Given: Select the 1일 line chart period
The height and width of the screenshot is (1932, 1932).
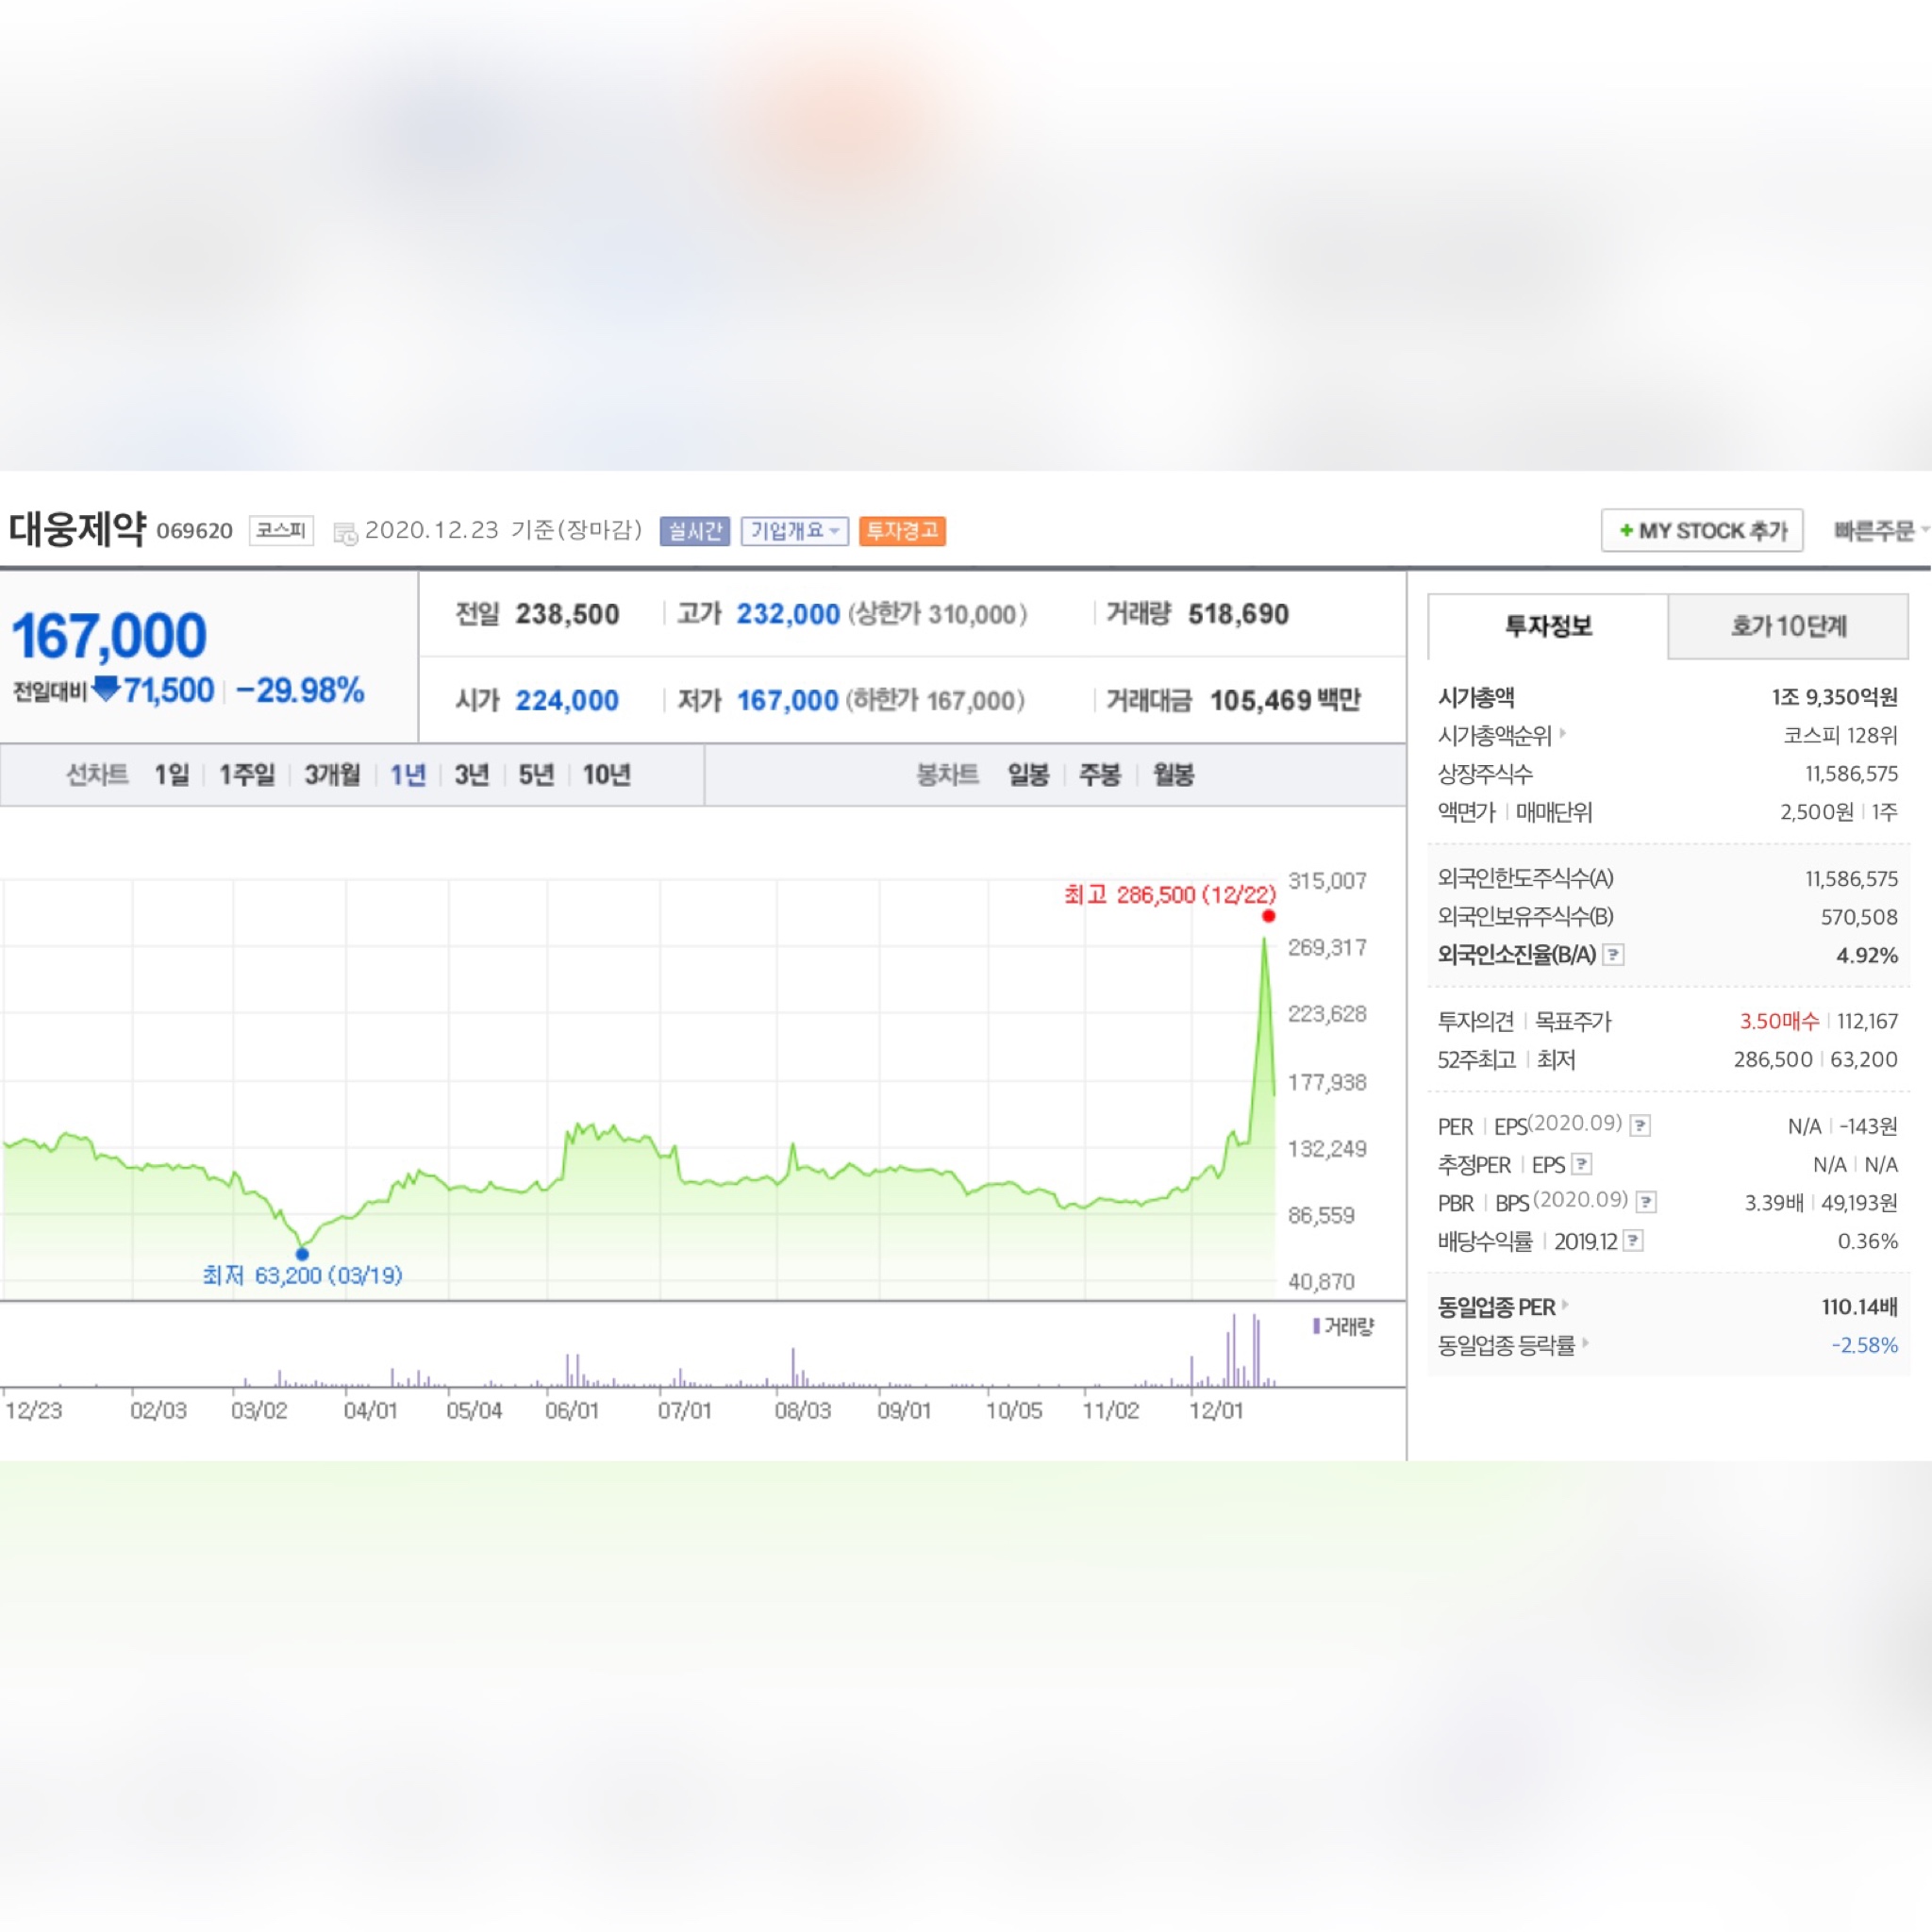Looking at the screenshot, I should pyautogui.click(x=171, y=775).
